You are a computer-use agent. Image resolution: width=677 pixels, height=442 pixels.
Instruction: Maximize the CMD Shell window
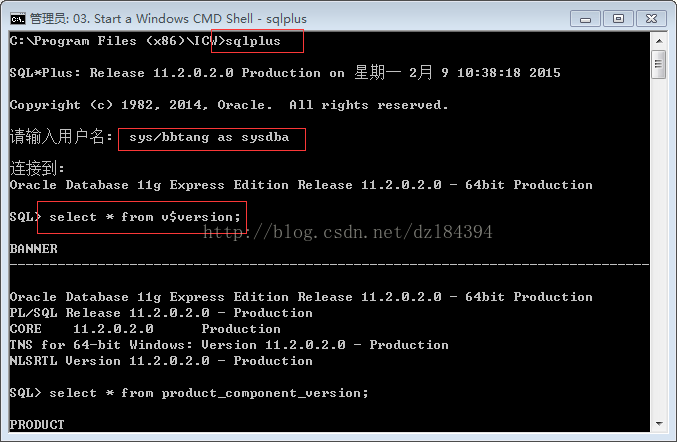[618, 19]
